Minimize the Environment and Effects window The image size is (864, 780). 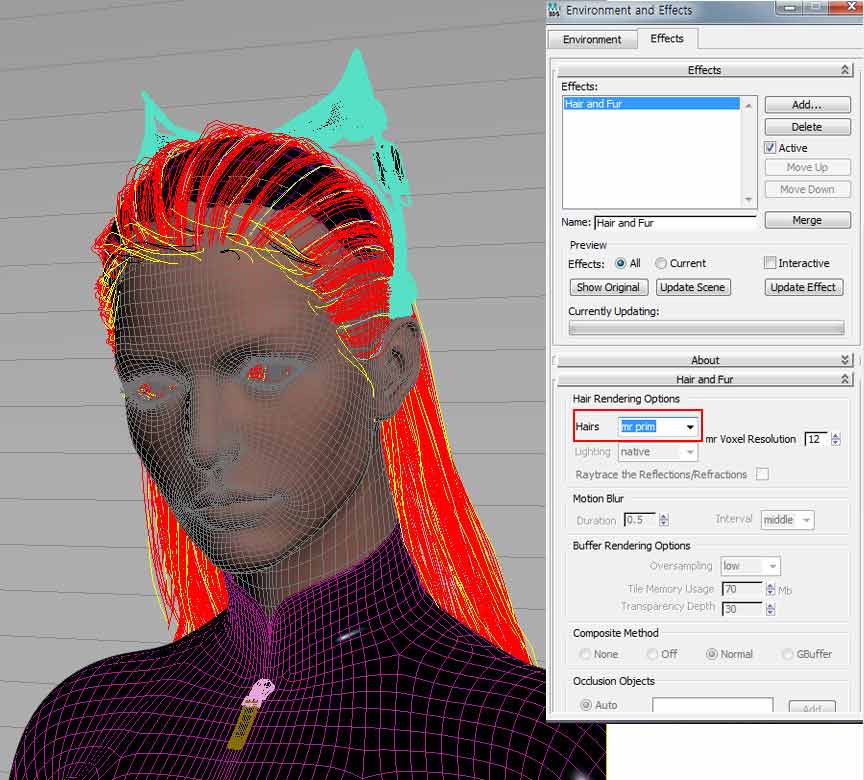[790, 7]
